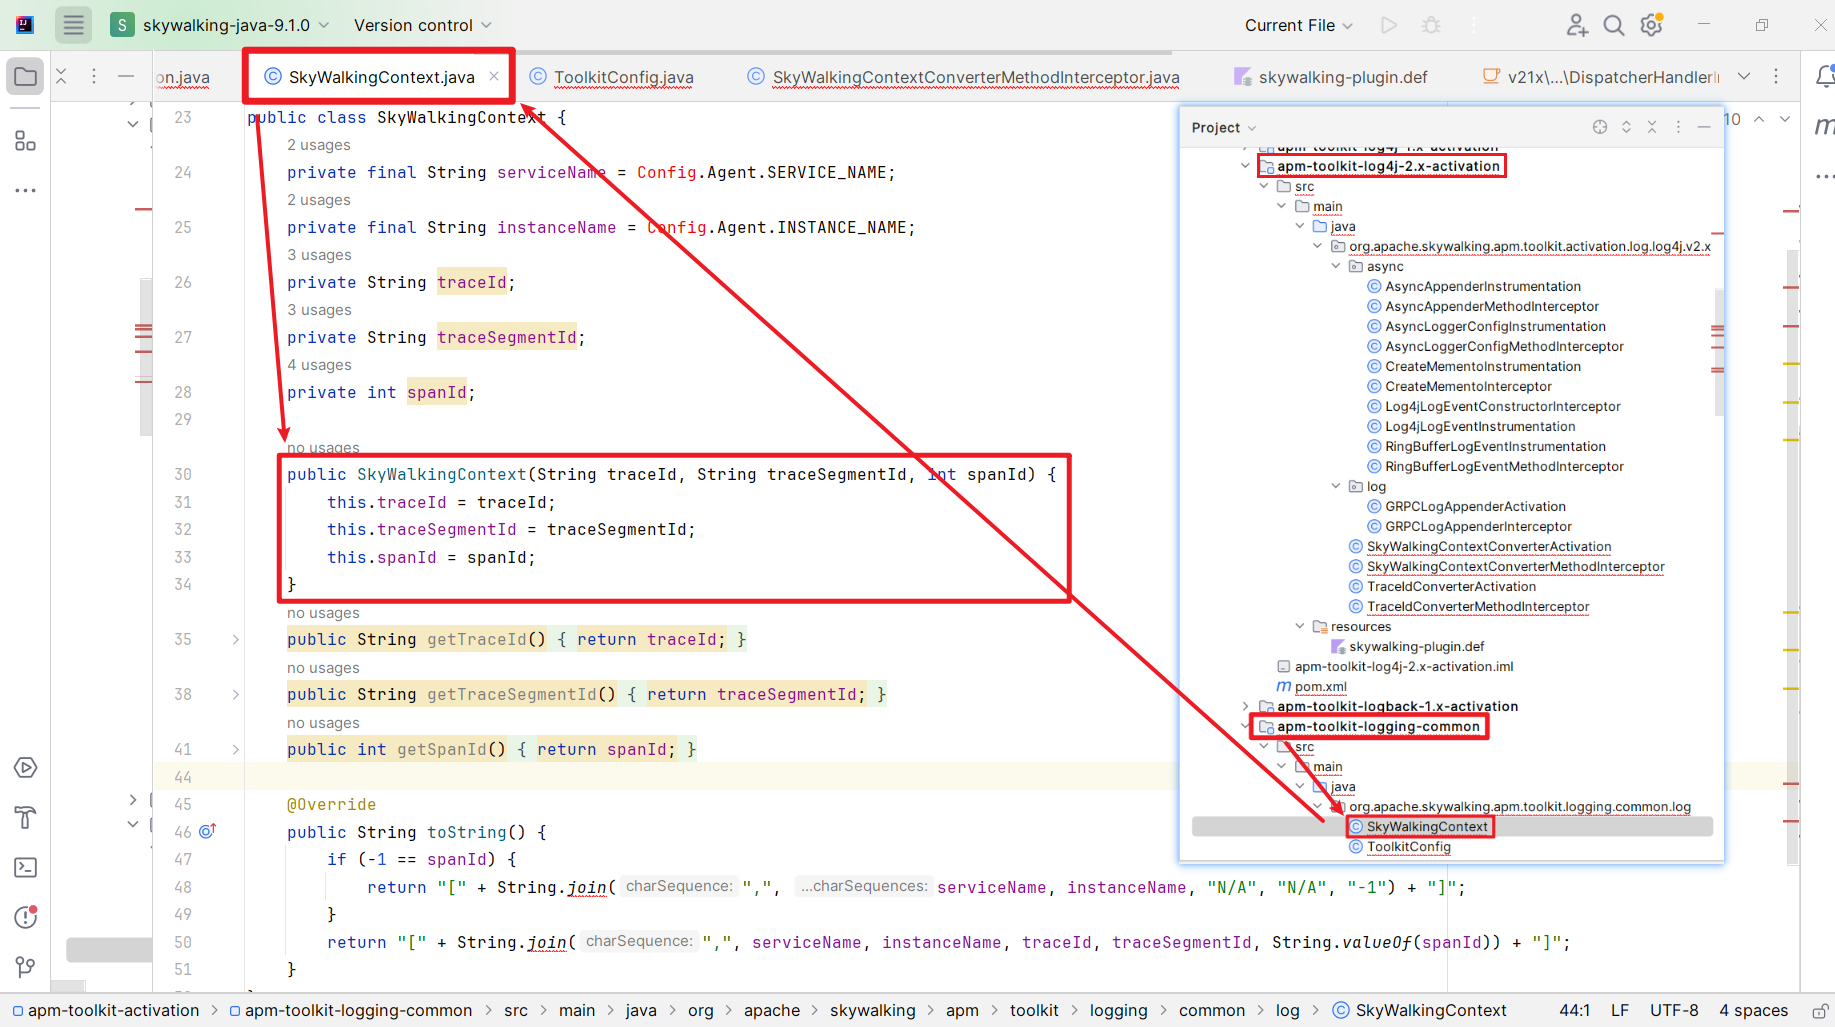Open More tool windows ellipsis
Image resolution: width=1835 pixels, height=1027 pixels.
26,190
